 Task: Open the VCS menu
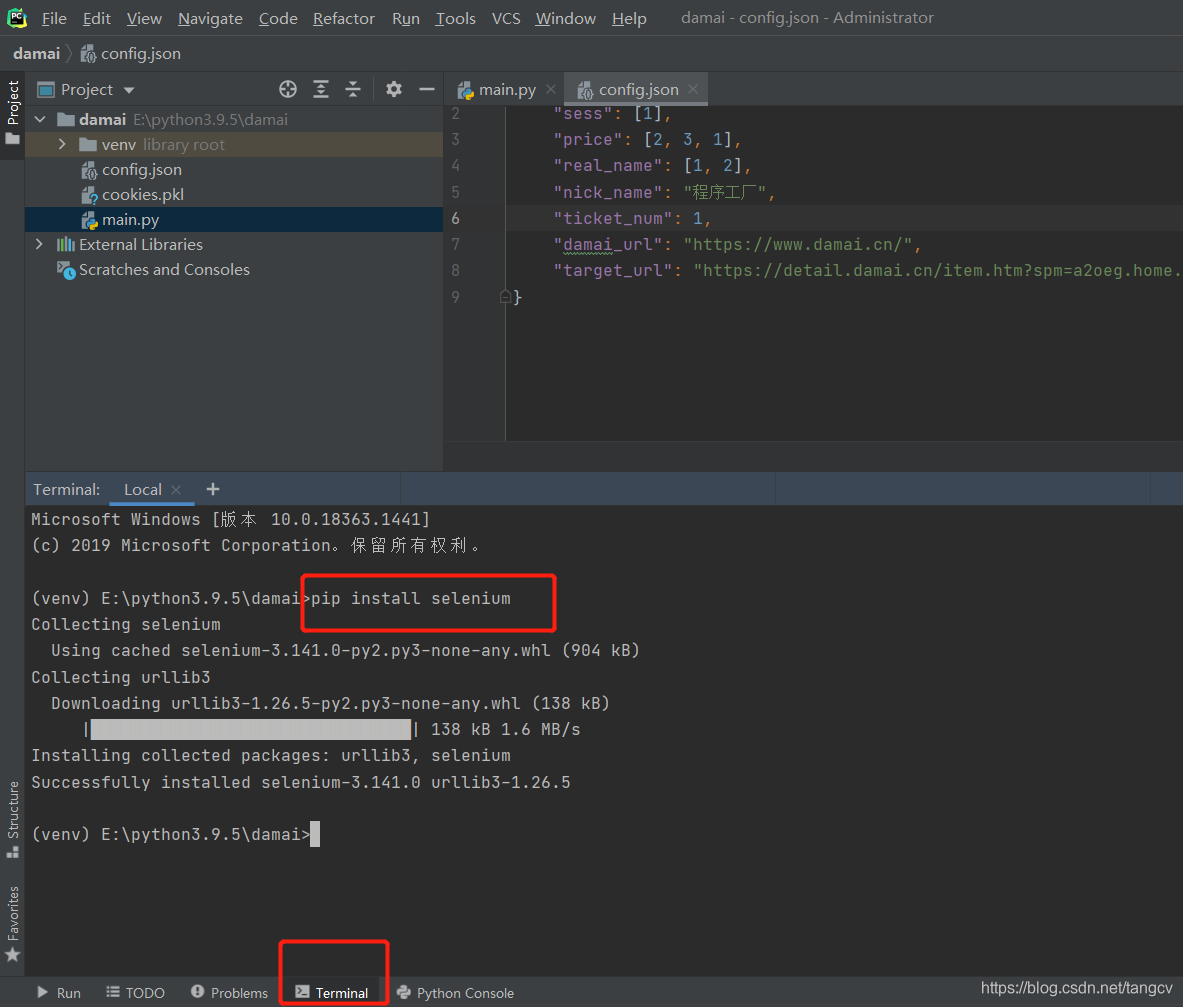tap(506, 18)
